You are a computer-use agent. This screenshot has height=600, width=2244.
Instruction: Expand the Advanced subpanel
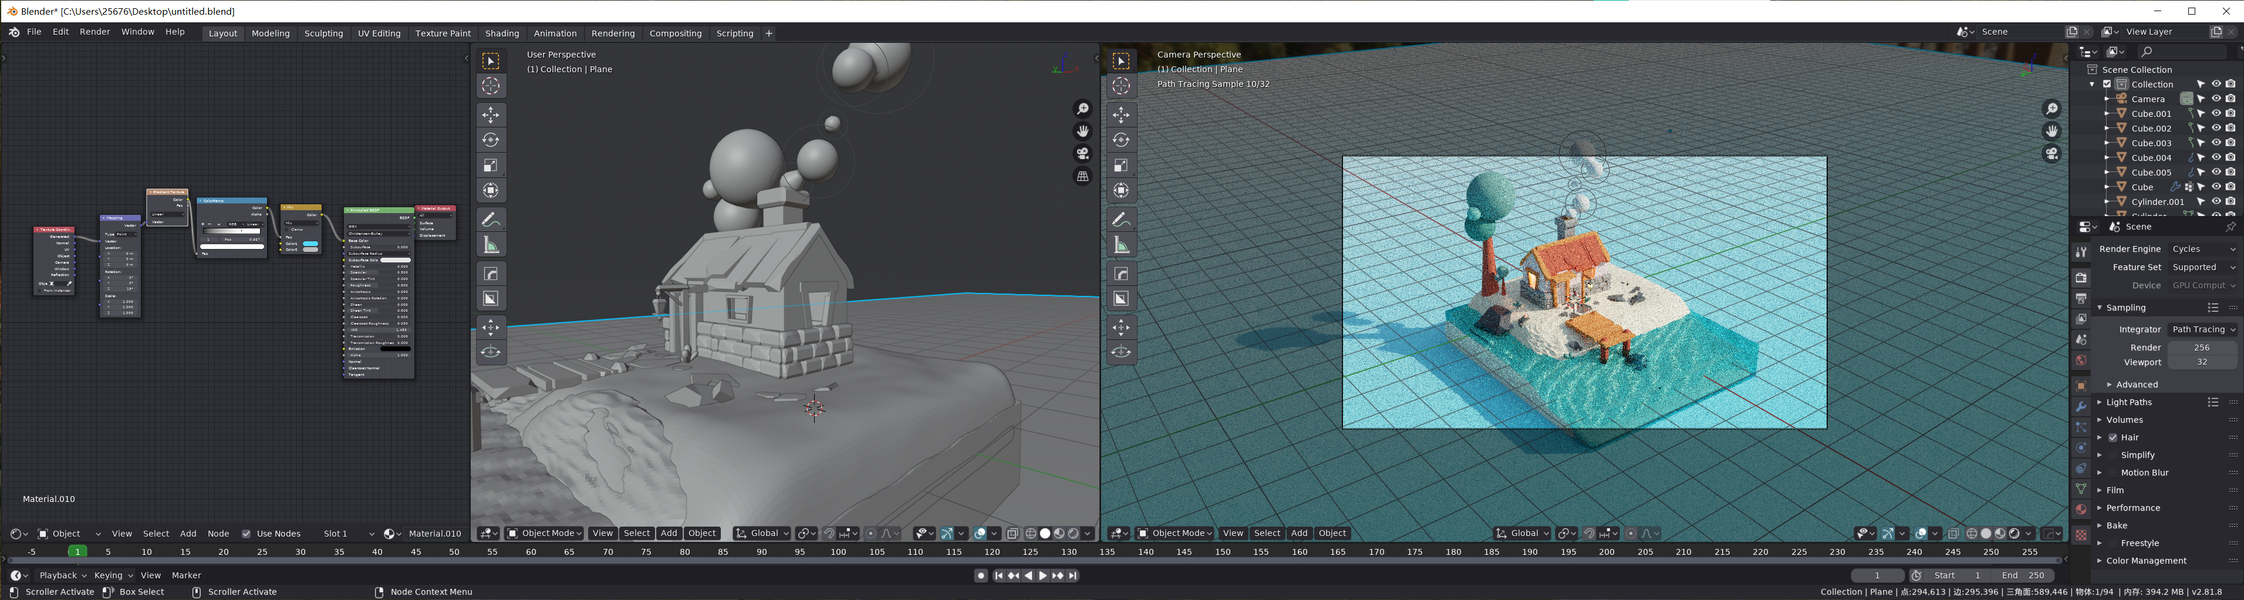point(2136,385)
